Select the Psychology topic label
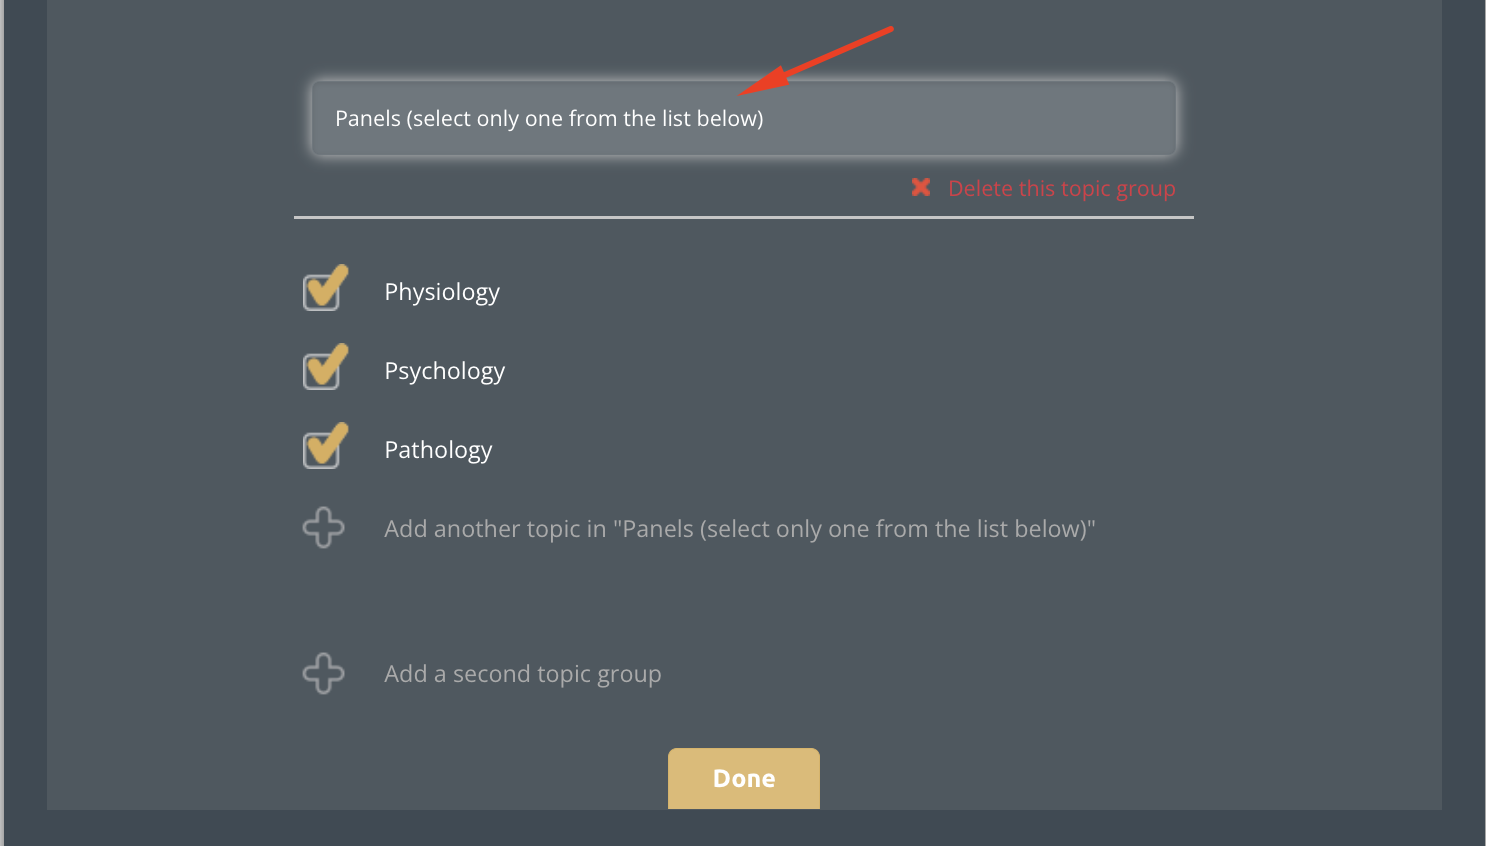The width and height of the screenshot is (1486, 846). (445, 371)
